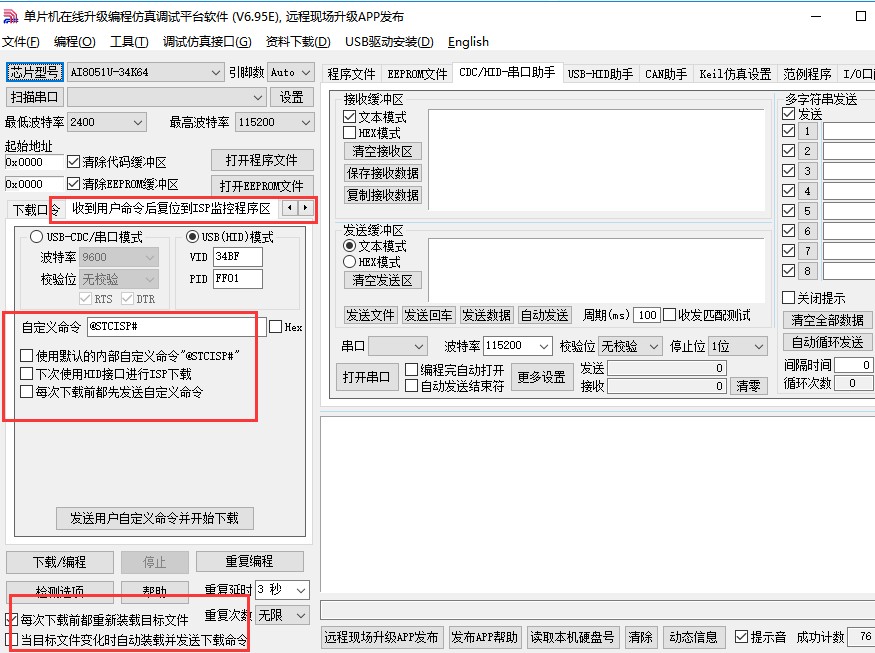Open the 最高波特率 115200 dropdown

(x=306, y=122)
